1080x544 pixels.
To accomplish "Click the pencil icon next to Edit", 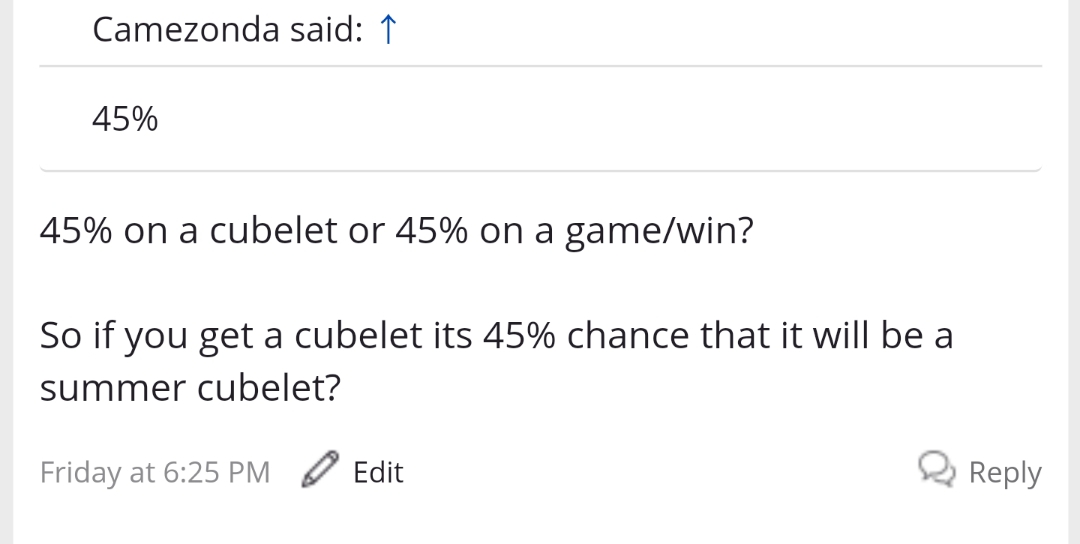I will 320,469.
